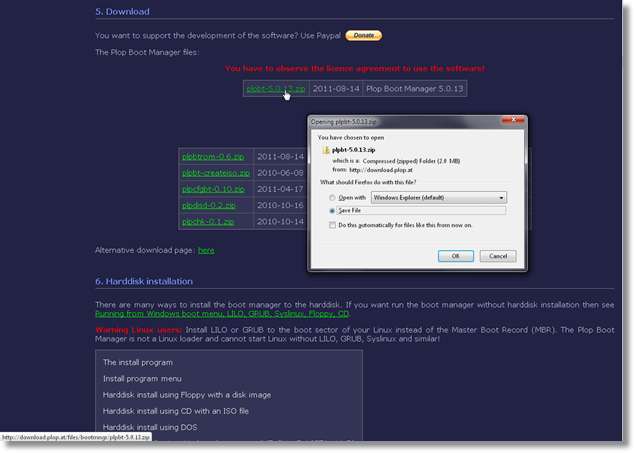The width and height of the screenshot is (635, 453).
Task: Click 'Harddisk install using CD with an ISO file'
Action: tap(176, 411)
